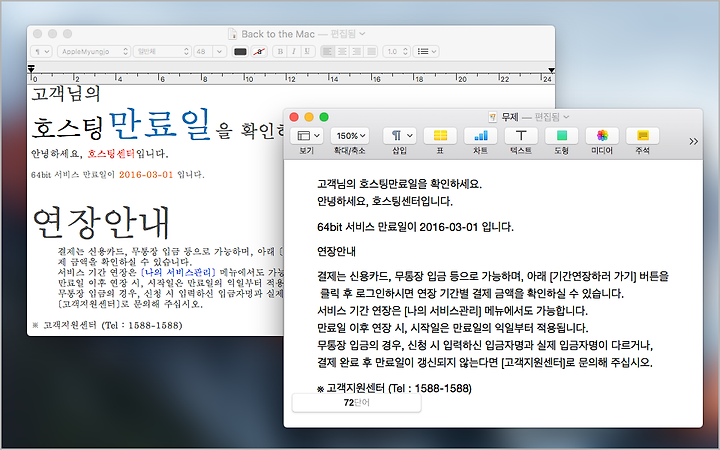Click the 연장안내 heading in Pages
The image size is (720, 450).
click(x=337, y=251)
